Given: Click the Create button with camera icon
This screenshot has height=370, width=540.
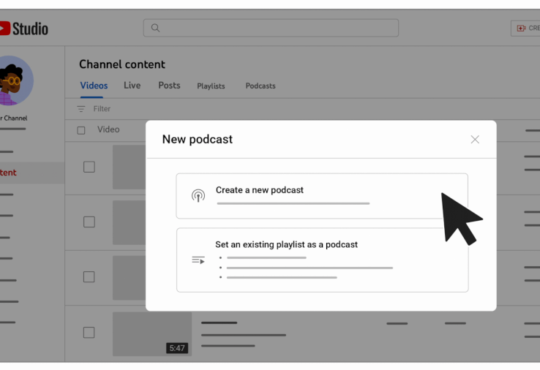Looking at the screenshot, I should click(x=526, y=28).
